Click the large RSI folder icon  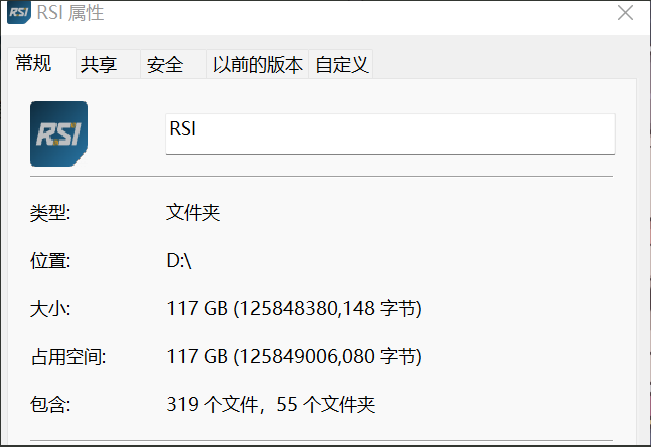(x=59, y=134)
